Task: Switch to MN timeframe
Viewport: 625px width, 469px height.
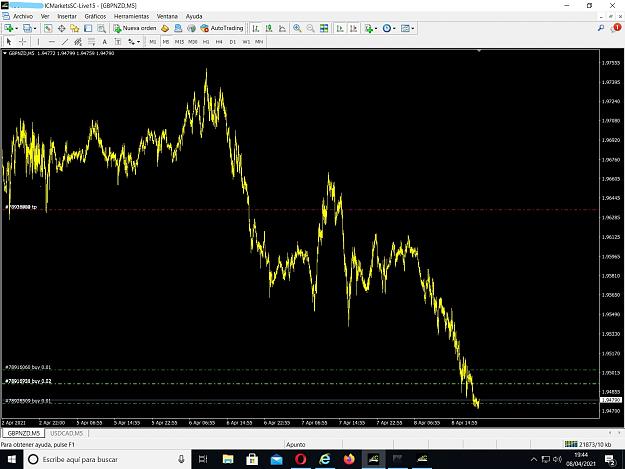Action: tap(259, 41)
